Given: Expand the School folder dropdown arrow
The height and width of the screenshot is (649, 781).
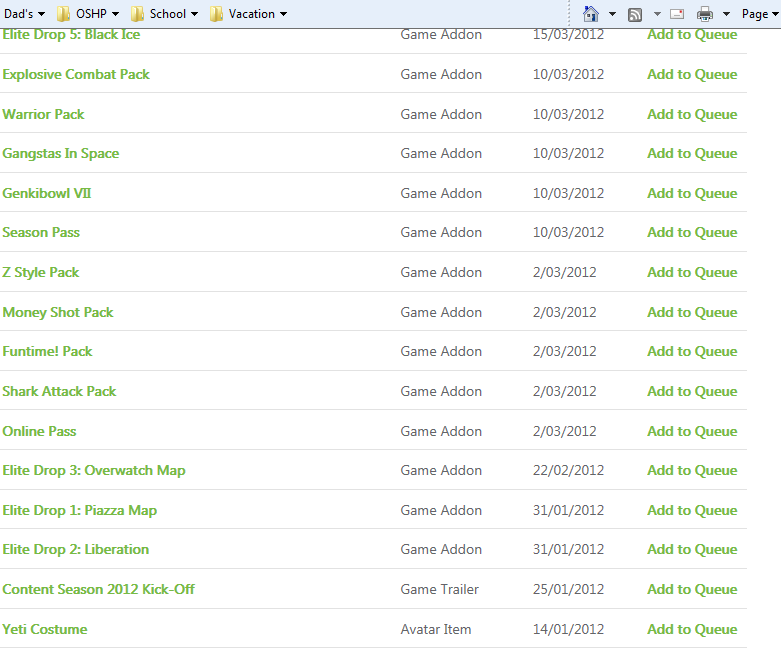Looking at the screenshot, I should click(194, 14).
